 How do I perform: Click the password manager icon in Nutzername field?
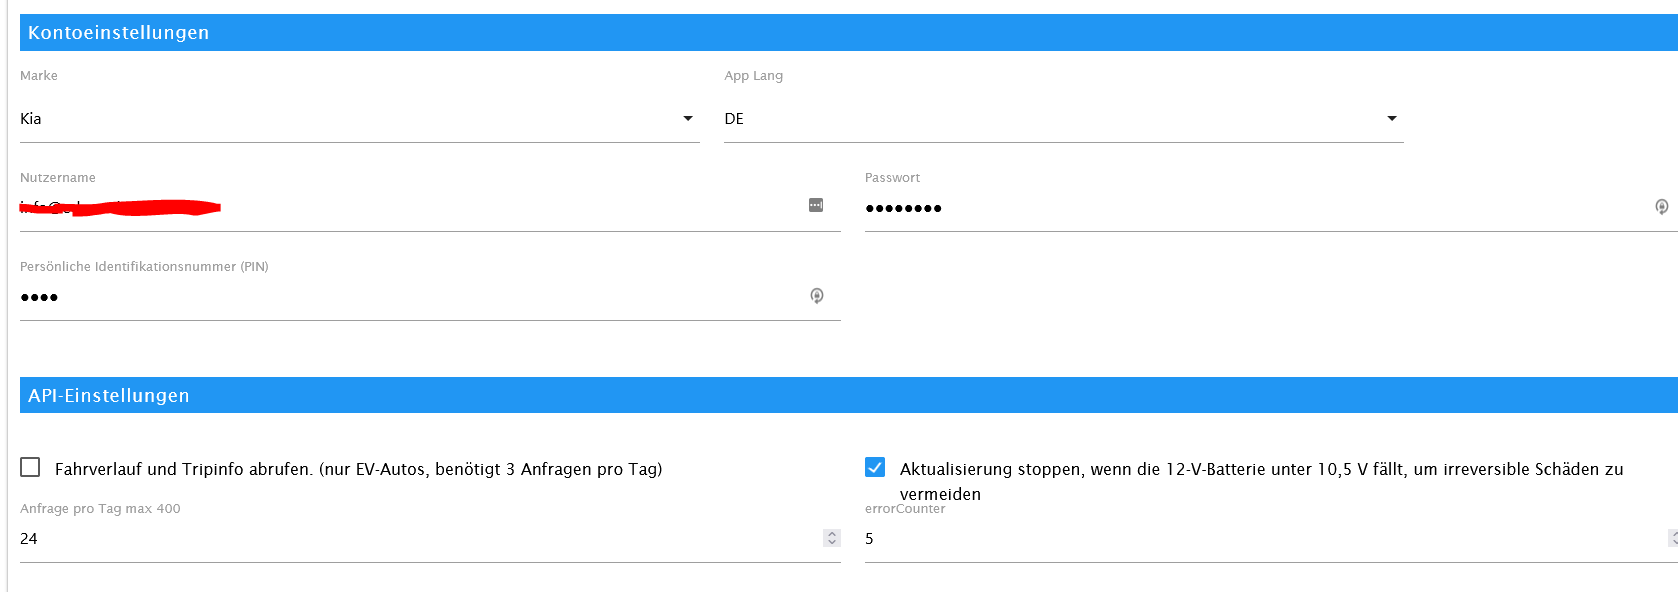[x=816, y=205]
